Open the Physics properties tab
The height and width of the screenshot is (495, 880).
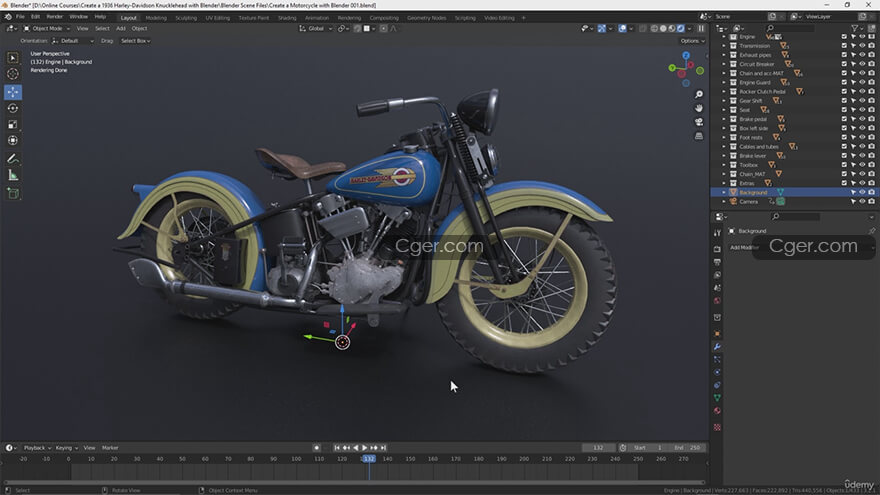click(x=717, y=372)
